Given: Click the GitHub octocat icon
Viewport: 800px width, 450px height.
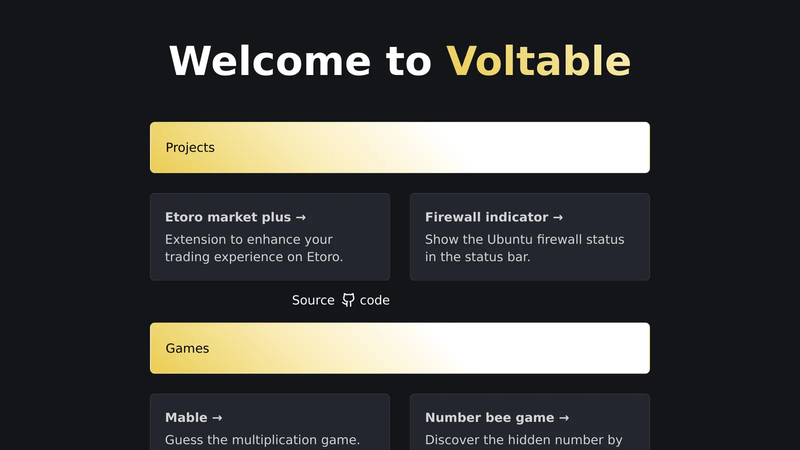Looking at the screenshot, I should click(x=348, y=300).
